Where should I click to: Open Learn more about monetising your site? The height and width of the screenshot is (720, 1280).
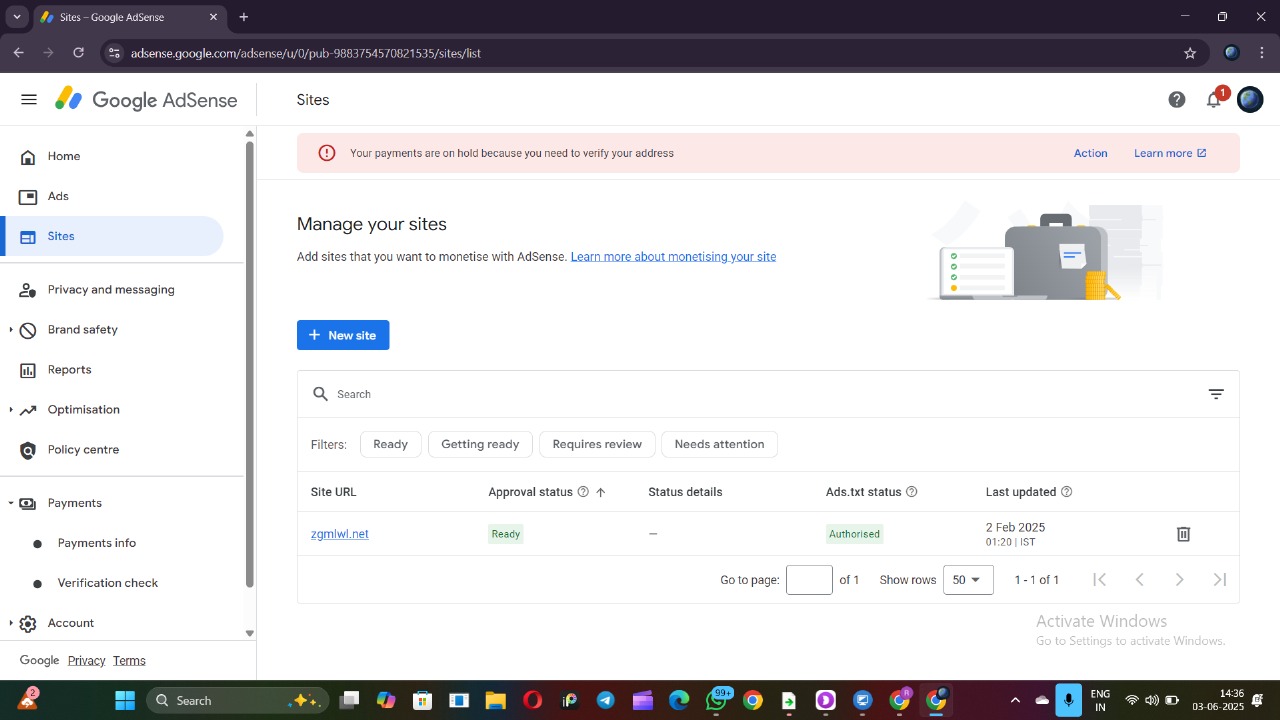(673, 257)
